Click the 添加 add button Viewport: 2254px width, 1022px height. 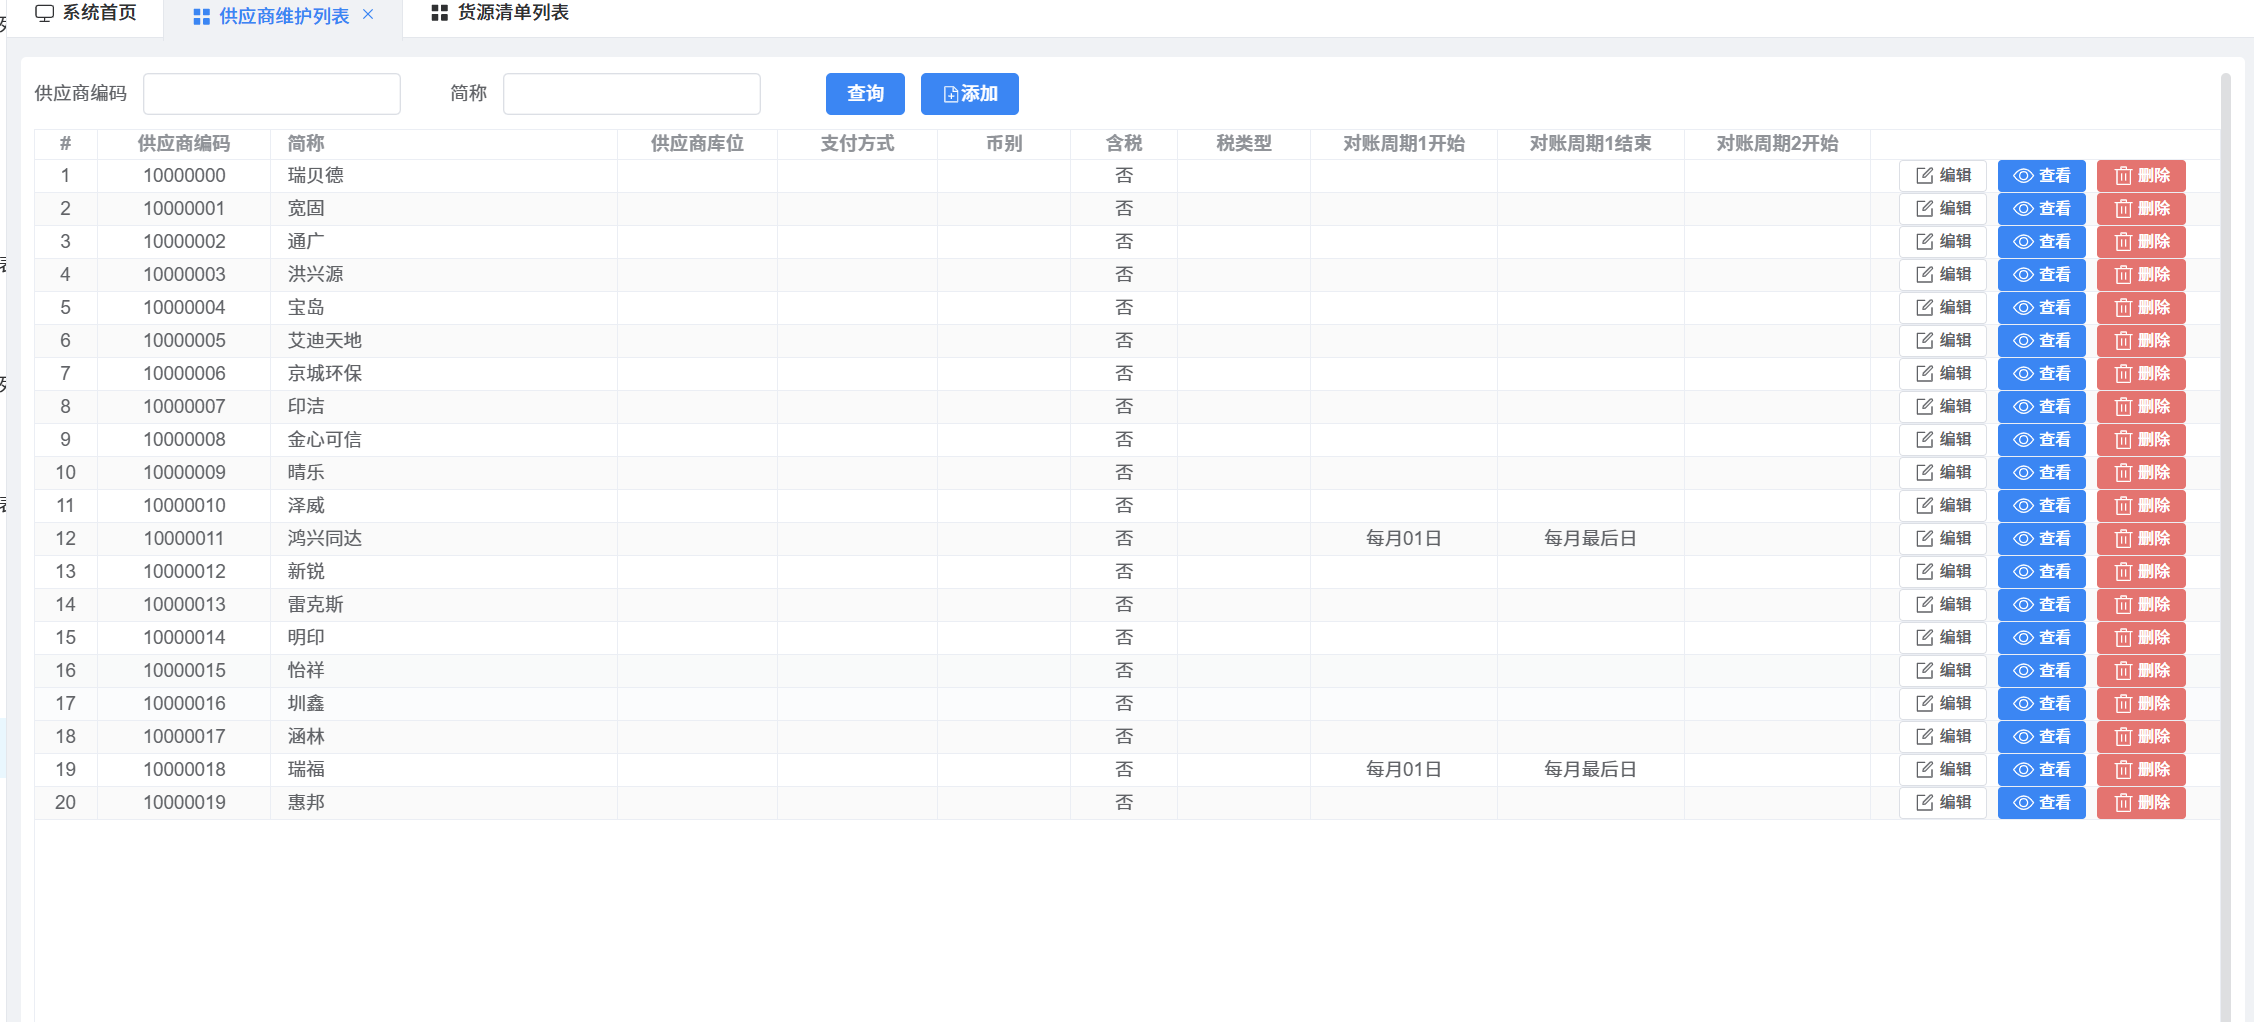969,94
